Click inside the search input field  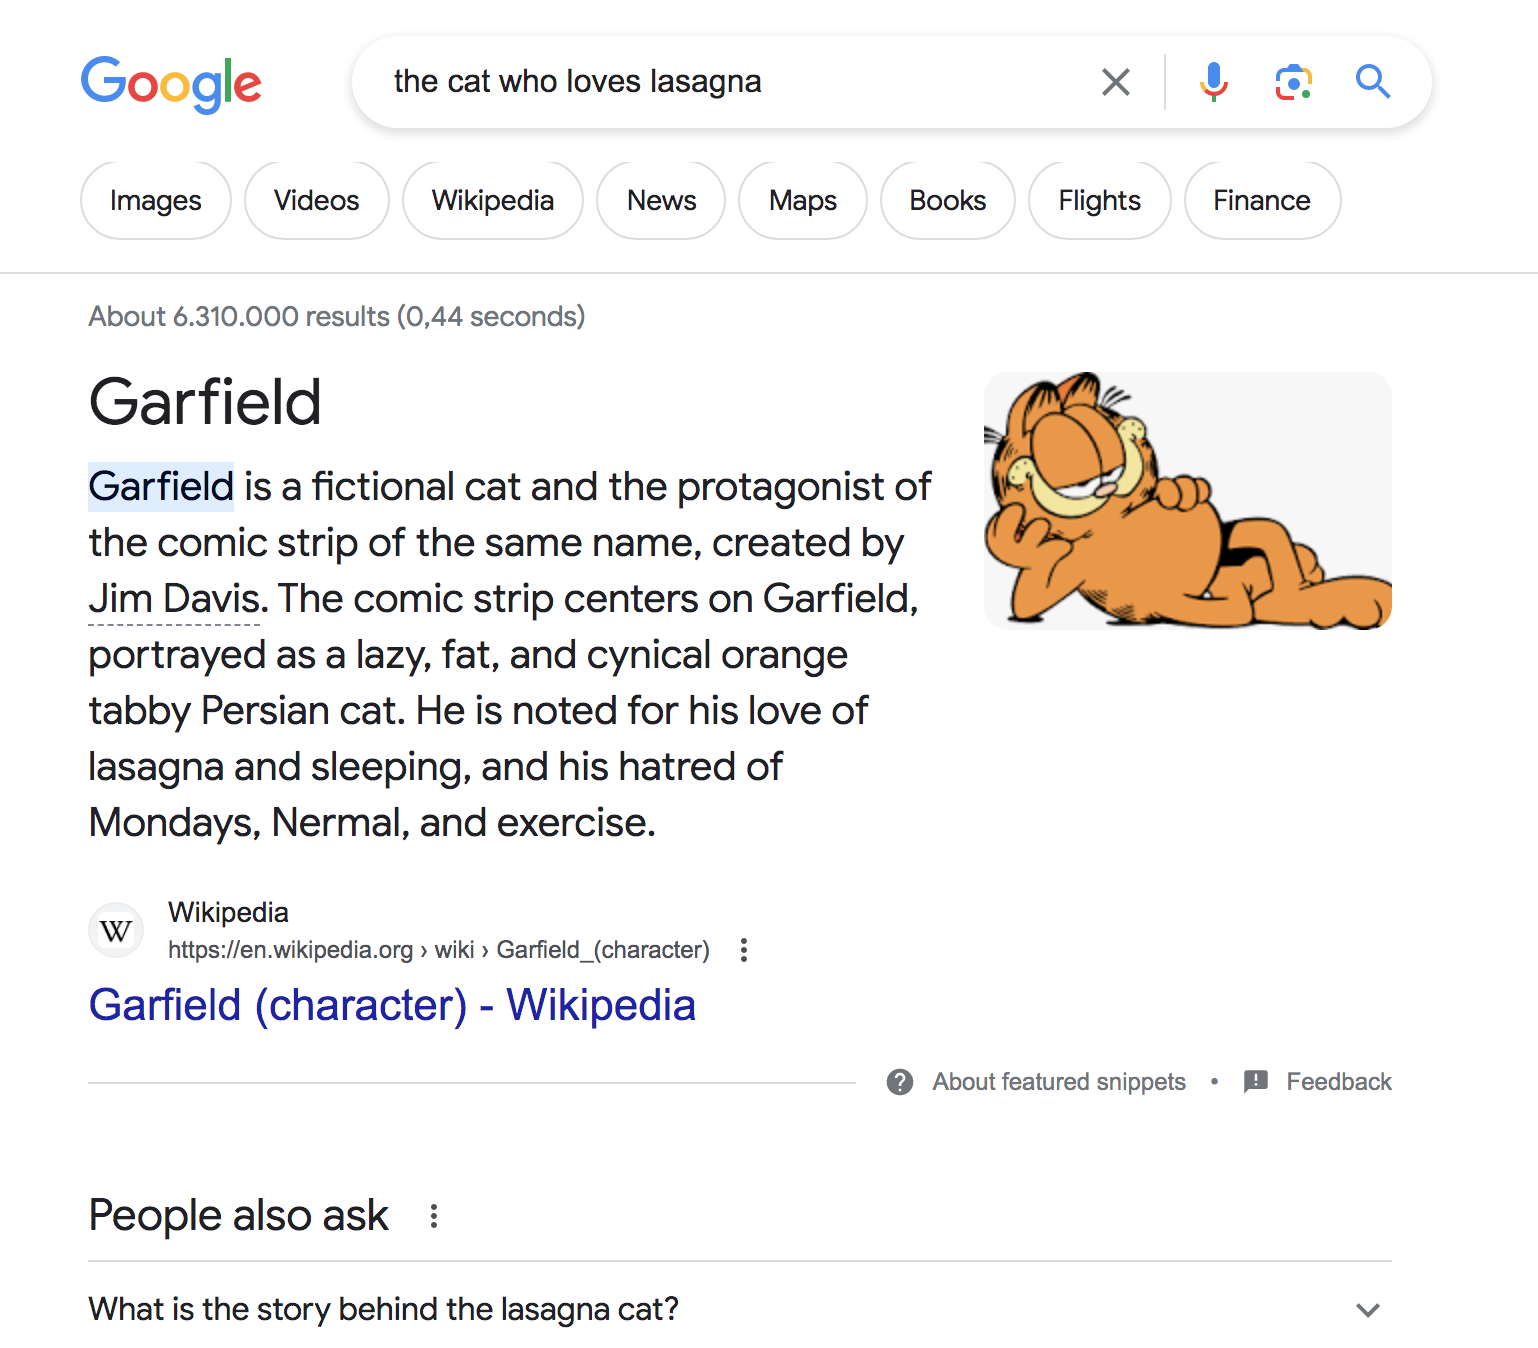coord(700,82)
